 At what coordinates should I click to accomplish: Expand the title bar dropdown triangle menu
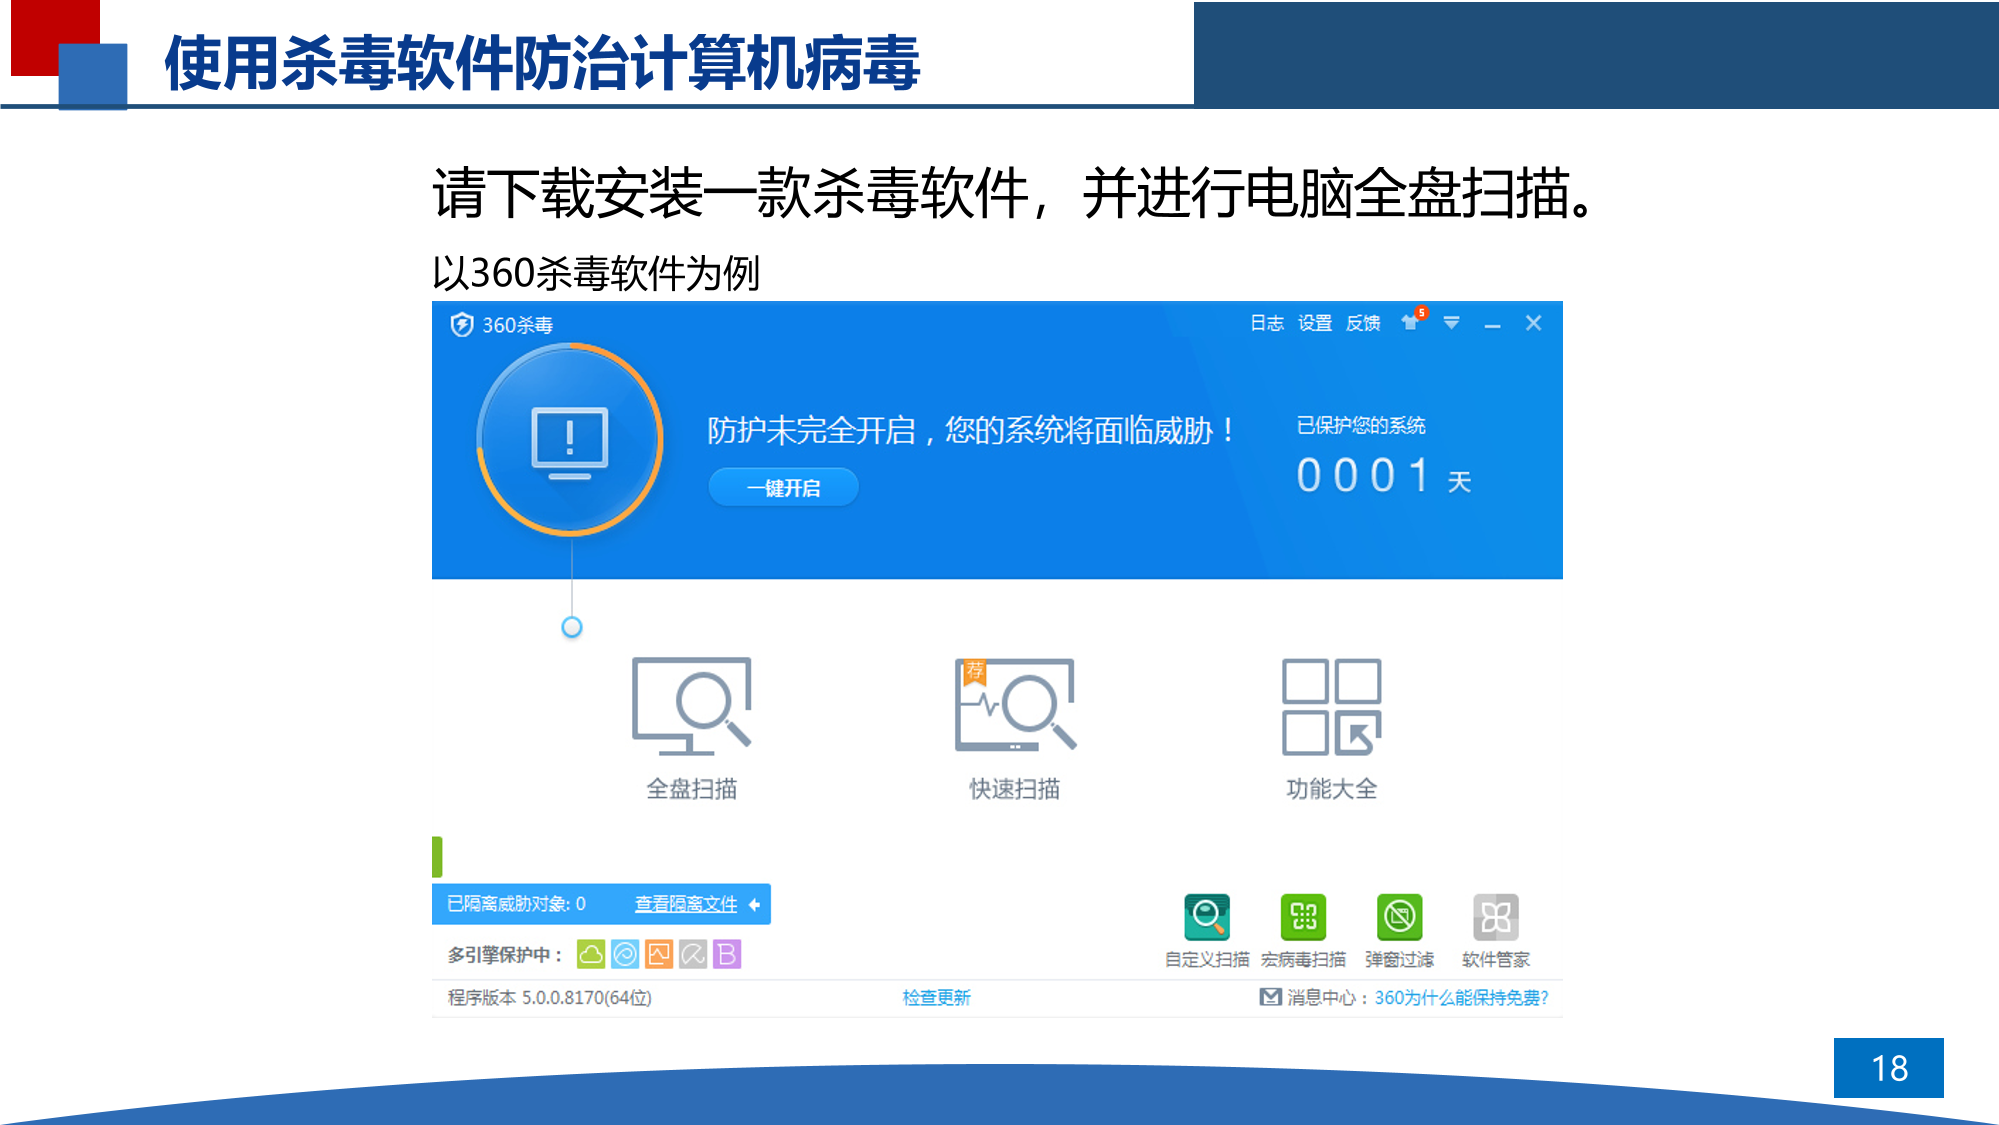(1451, 323)
